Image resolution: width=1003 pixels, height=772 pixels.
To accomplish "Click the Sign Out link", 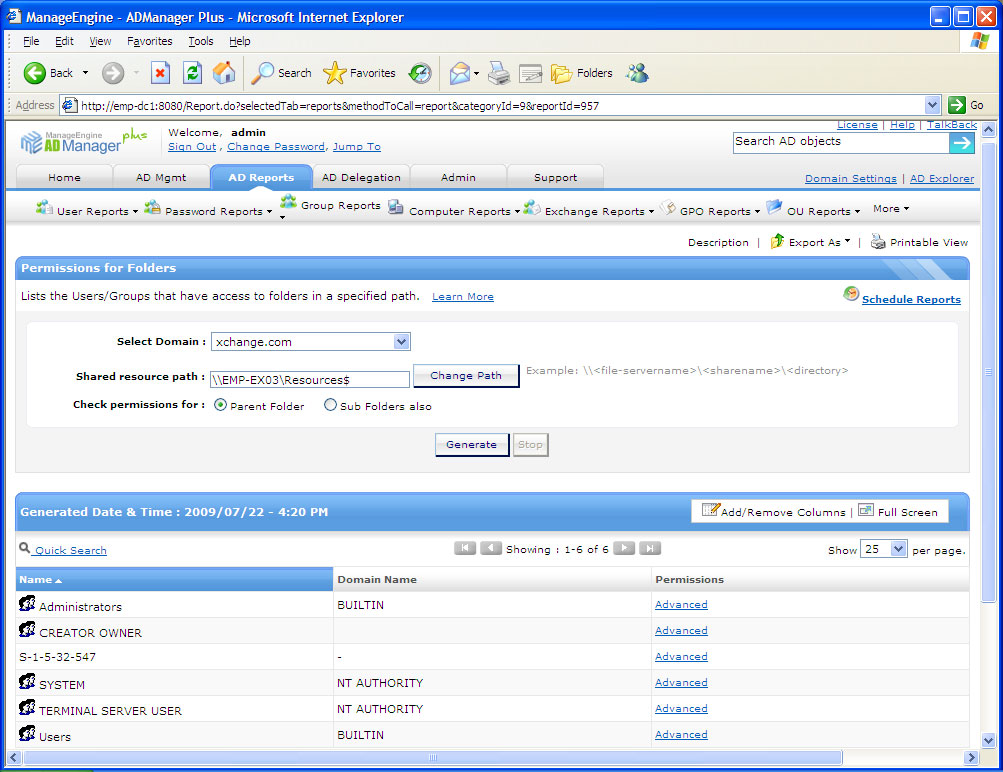I will coord(192,146).
